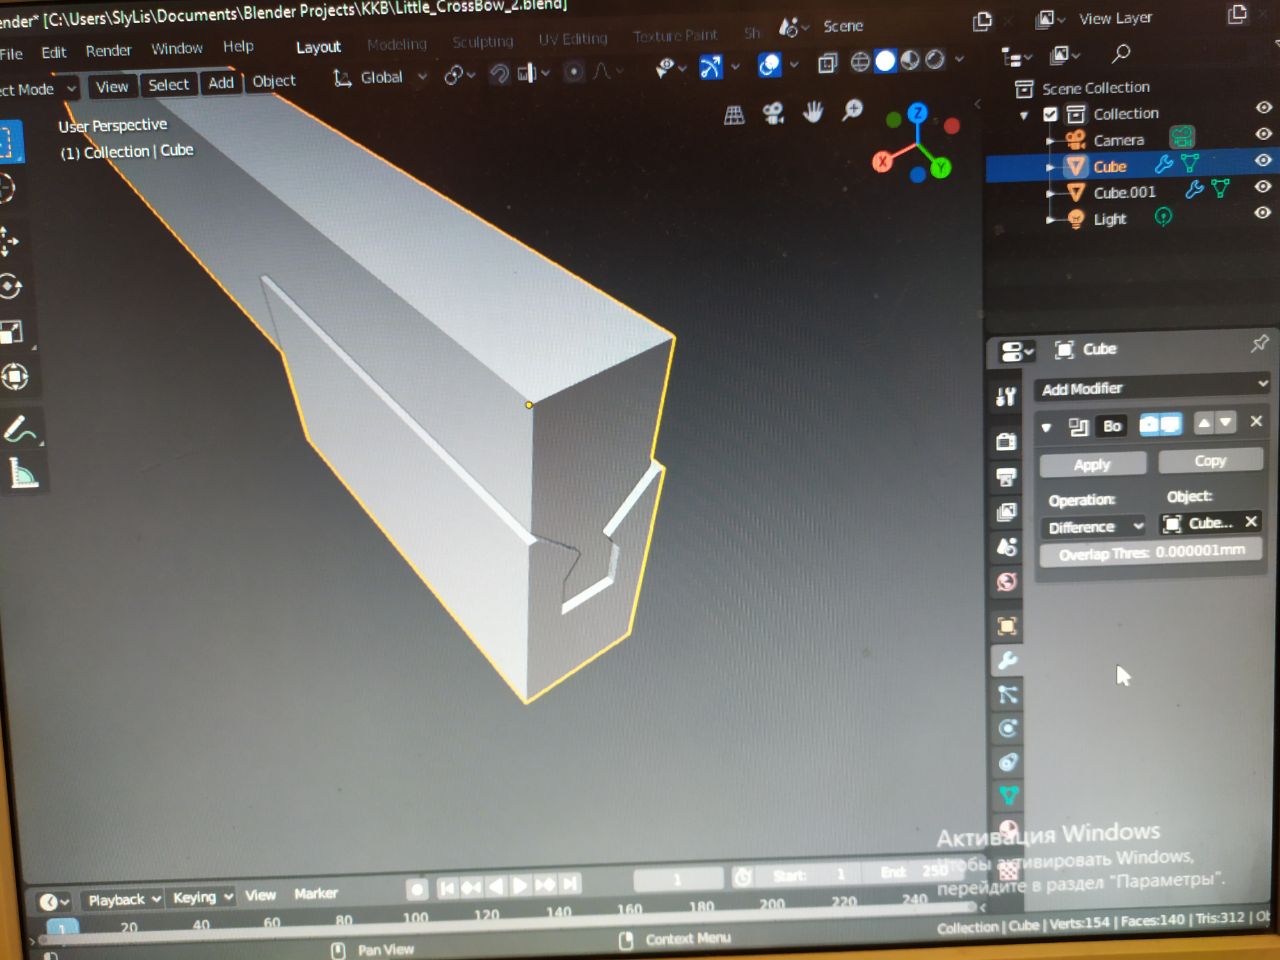Screen dimensions: 1280x960
Task: Click the Copy modifier button
Action: tap(1210, 460)
